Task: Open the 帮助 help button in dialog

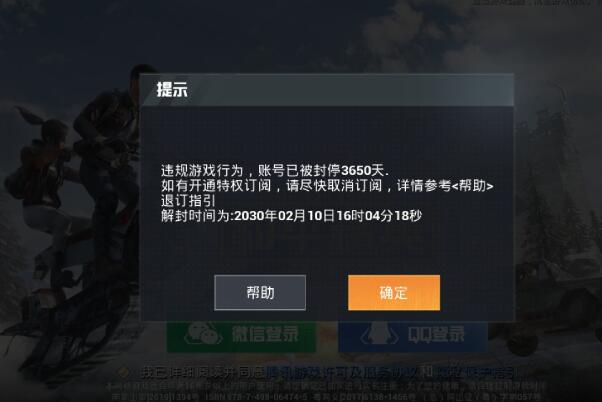Action: [260, 293]
